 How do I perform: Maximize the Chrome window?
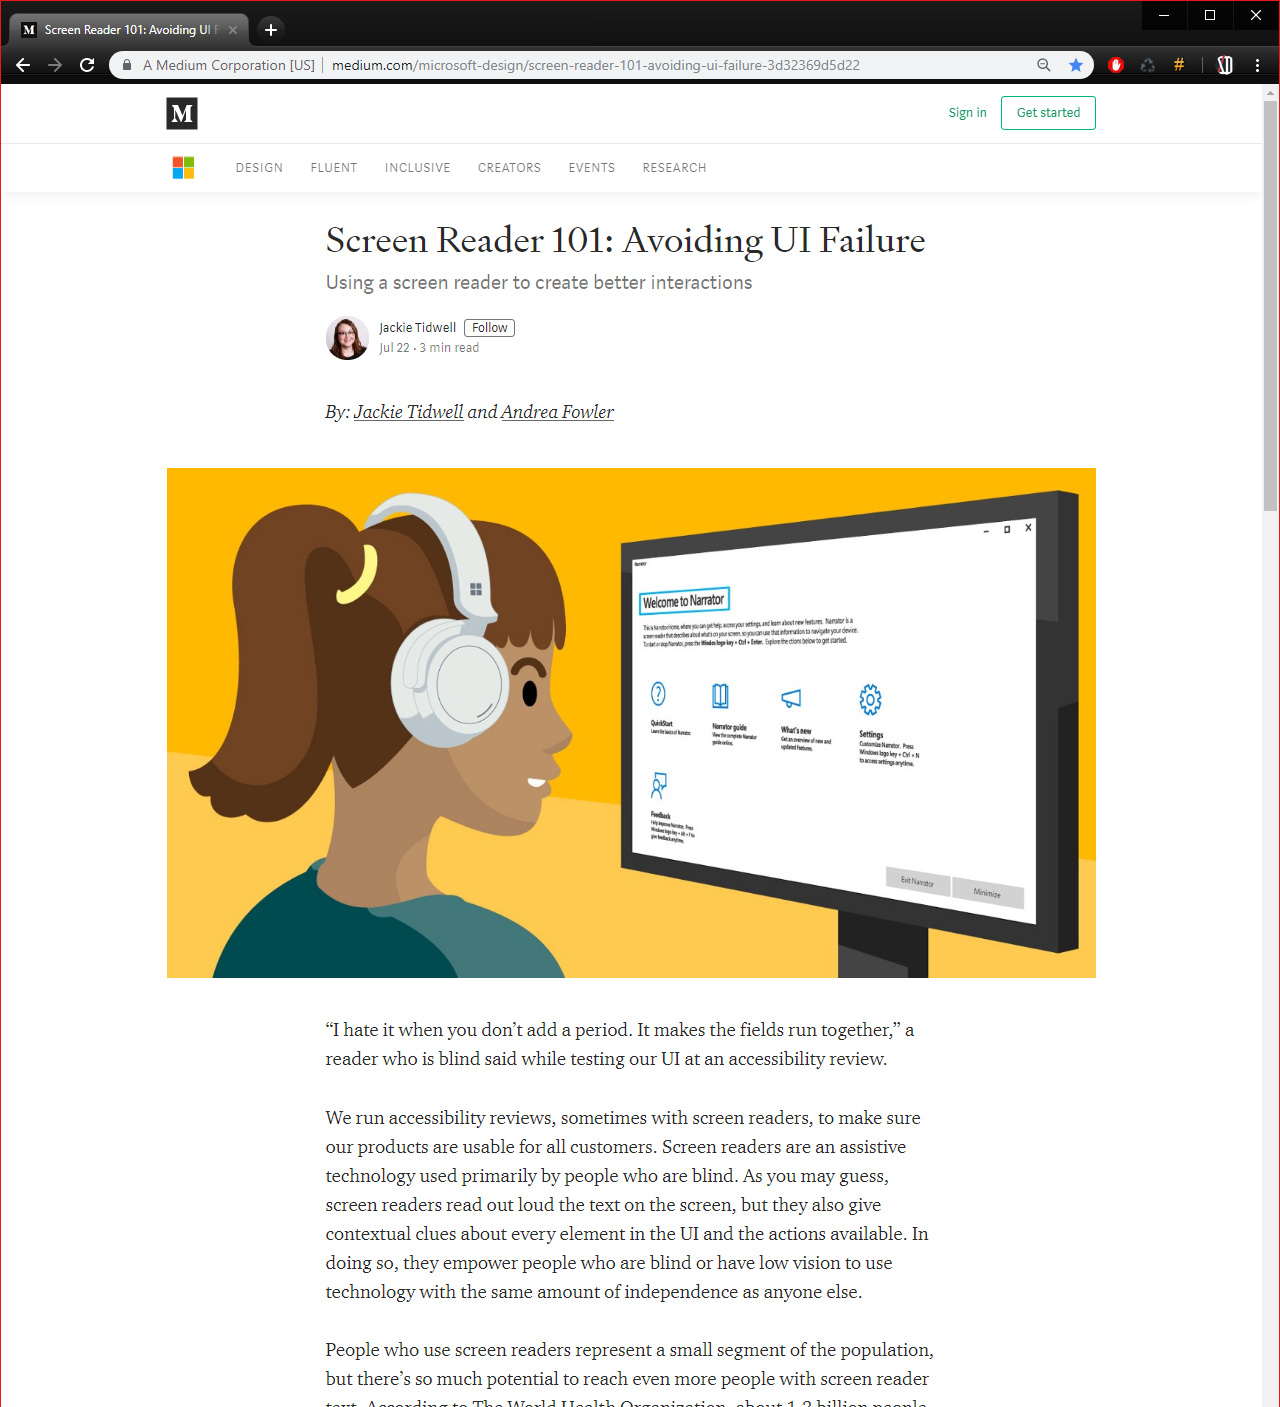pyautogui.click(x=1210, y=15)
